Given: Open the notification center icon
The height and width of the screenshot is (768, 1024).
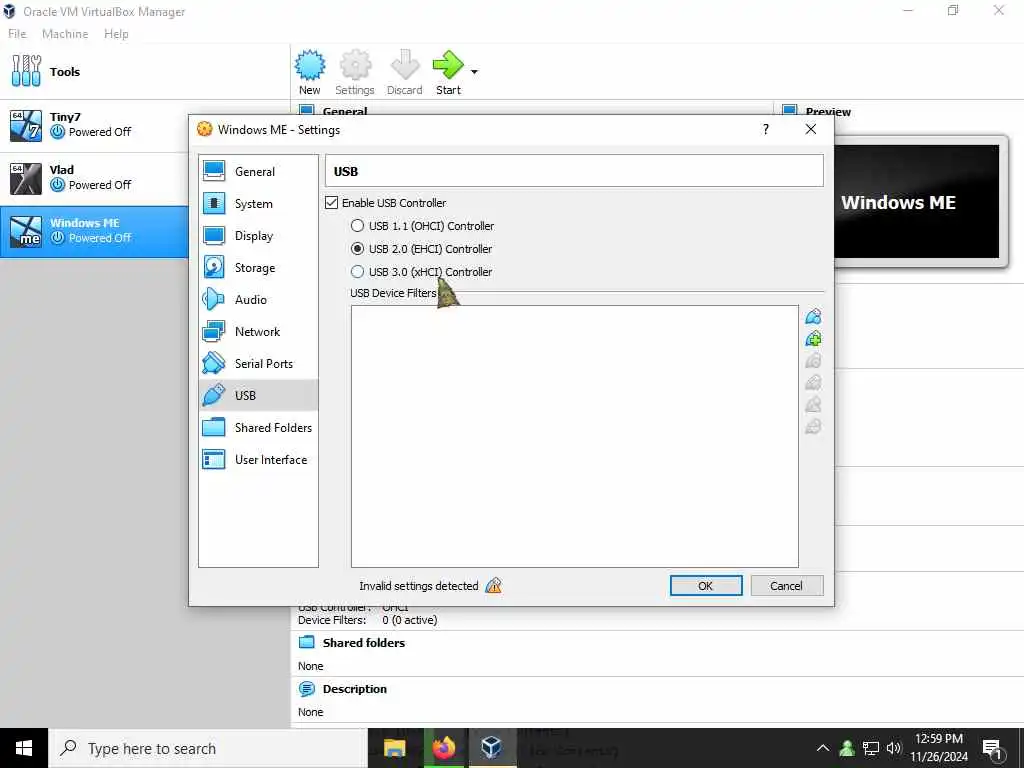Looking at the screenshot, I should 992,748.
